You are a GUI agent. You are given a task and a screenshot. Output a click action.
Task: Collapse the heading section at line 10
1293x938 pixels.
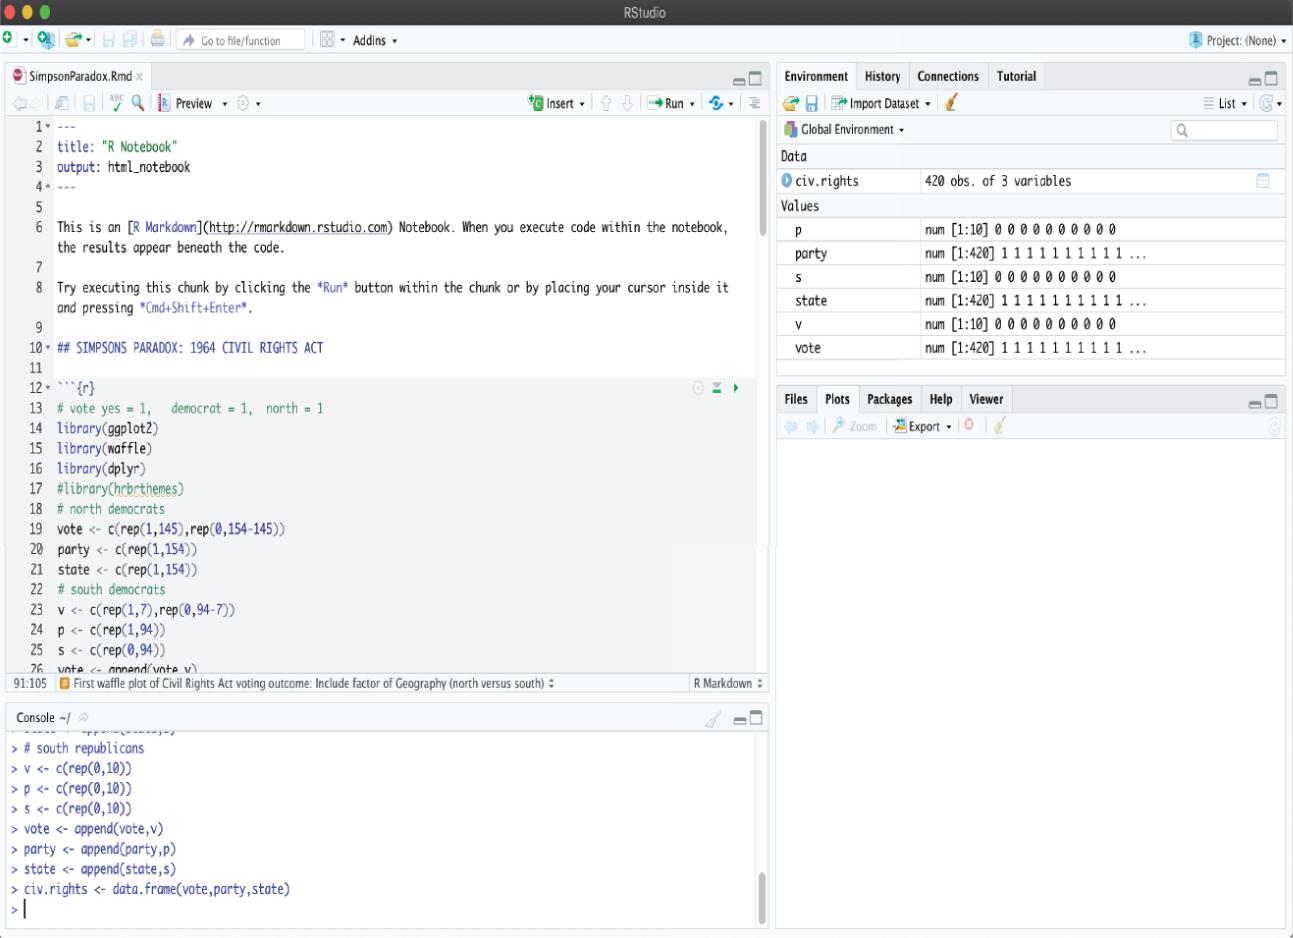pyautogui.click(x=48, y=348)
